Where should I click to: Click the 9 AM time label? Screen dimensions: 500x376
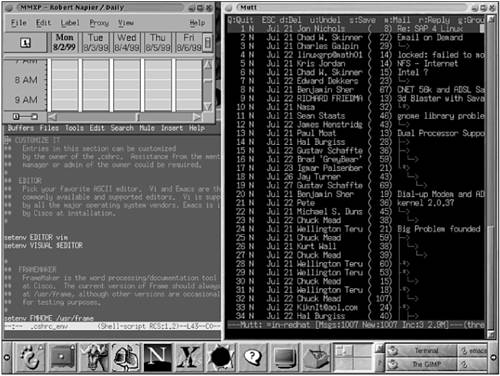pyautogui.click(x=26, y=100)
